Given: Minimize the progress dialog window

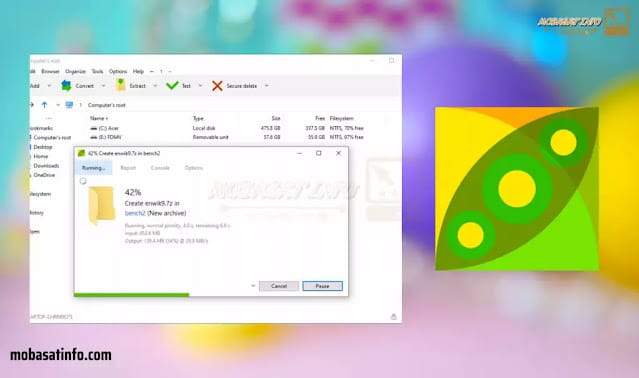Looking at the screenshot, I should [x=300, y=153].
